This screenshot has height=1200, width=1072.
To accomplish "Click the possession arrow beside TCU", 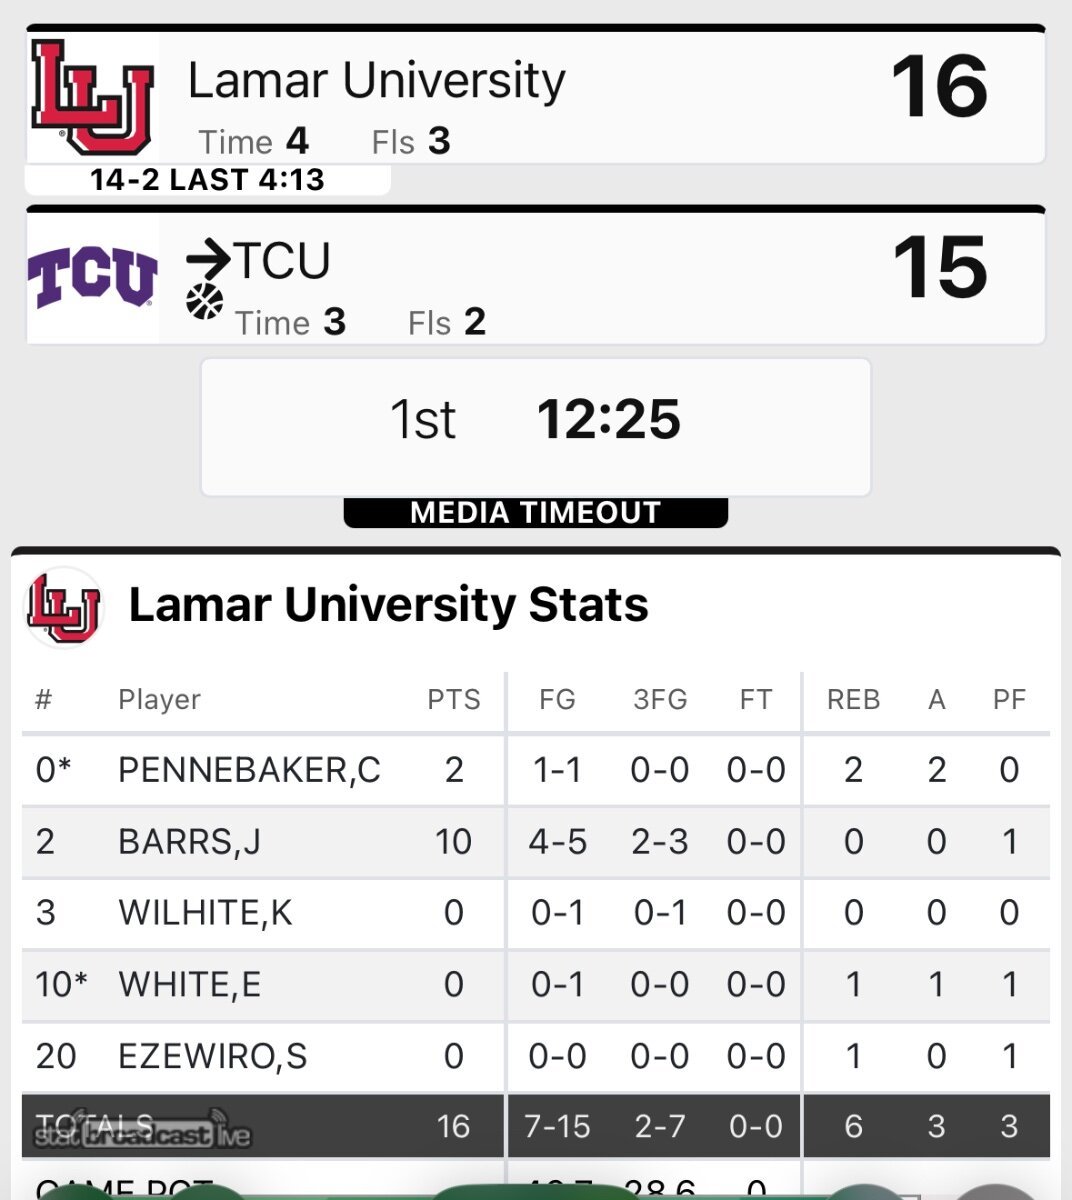I will point(208,260).
